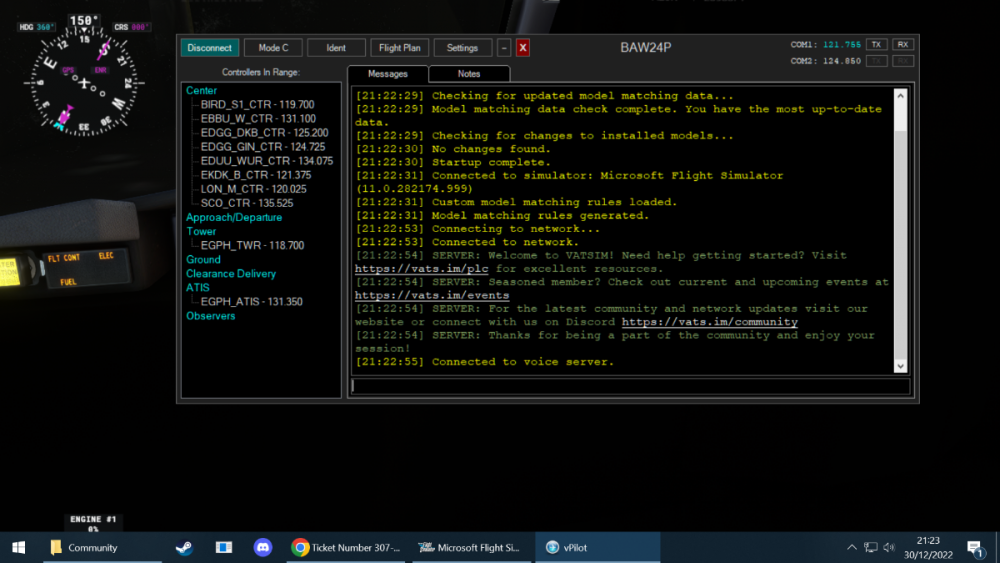The image size is (1000, 563).
Task: Open Steam from the taskbar
Action: coord(183,547)
